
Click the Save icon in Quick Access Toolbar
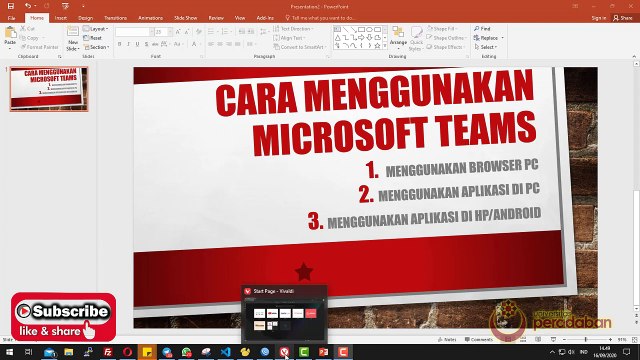point(11,6)
